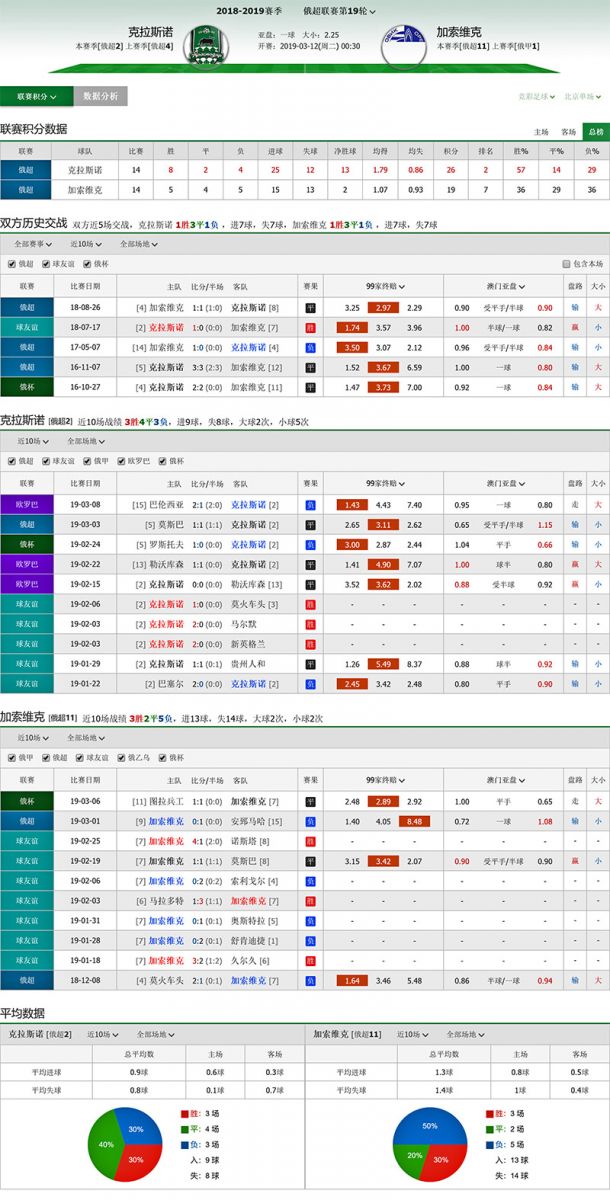Click the 2:1 (2:0) score in 19-03-08 row

click(207, 504)
